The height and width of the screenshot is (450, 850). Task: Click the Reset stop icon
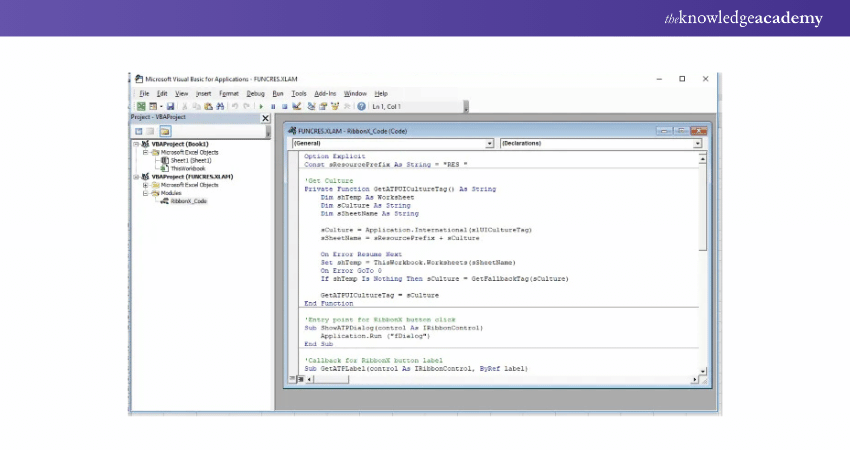click(285, 106)
